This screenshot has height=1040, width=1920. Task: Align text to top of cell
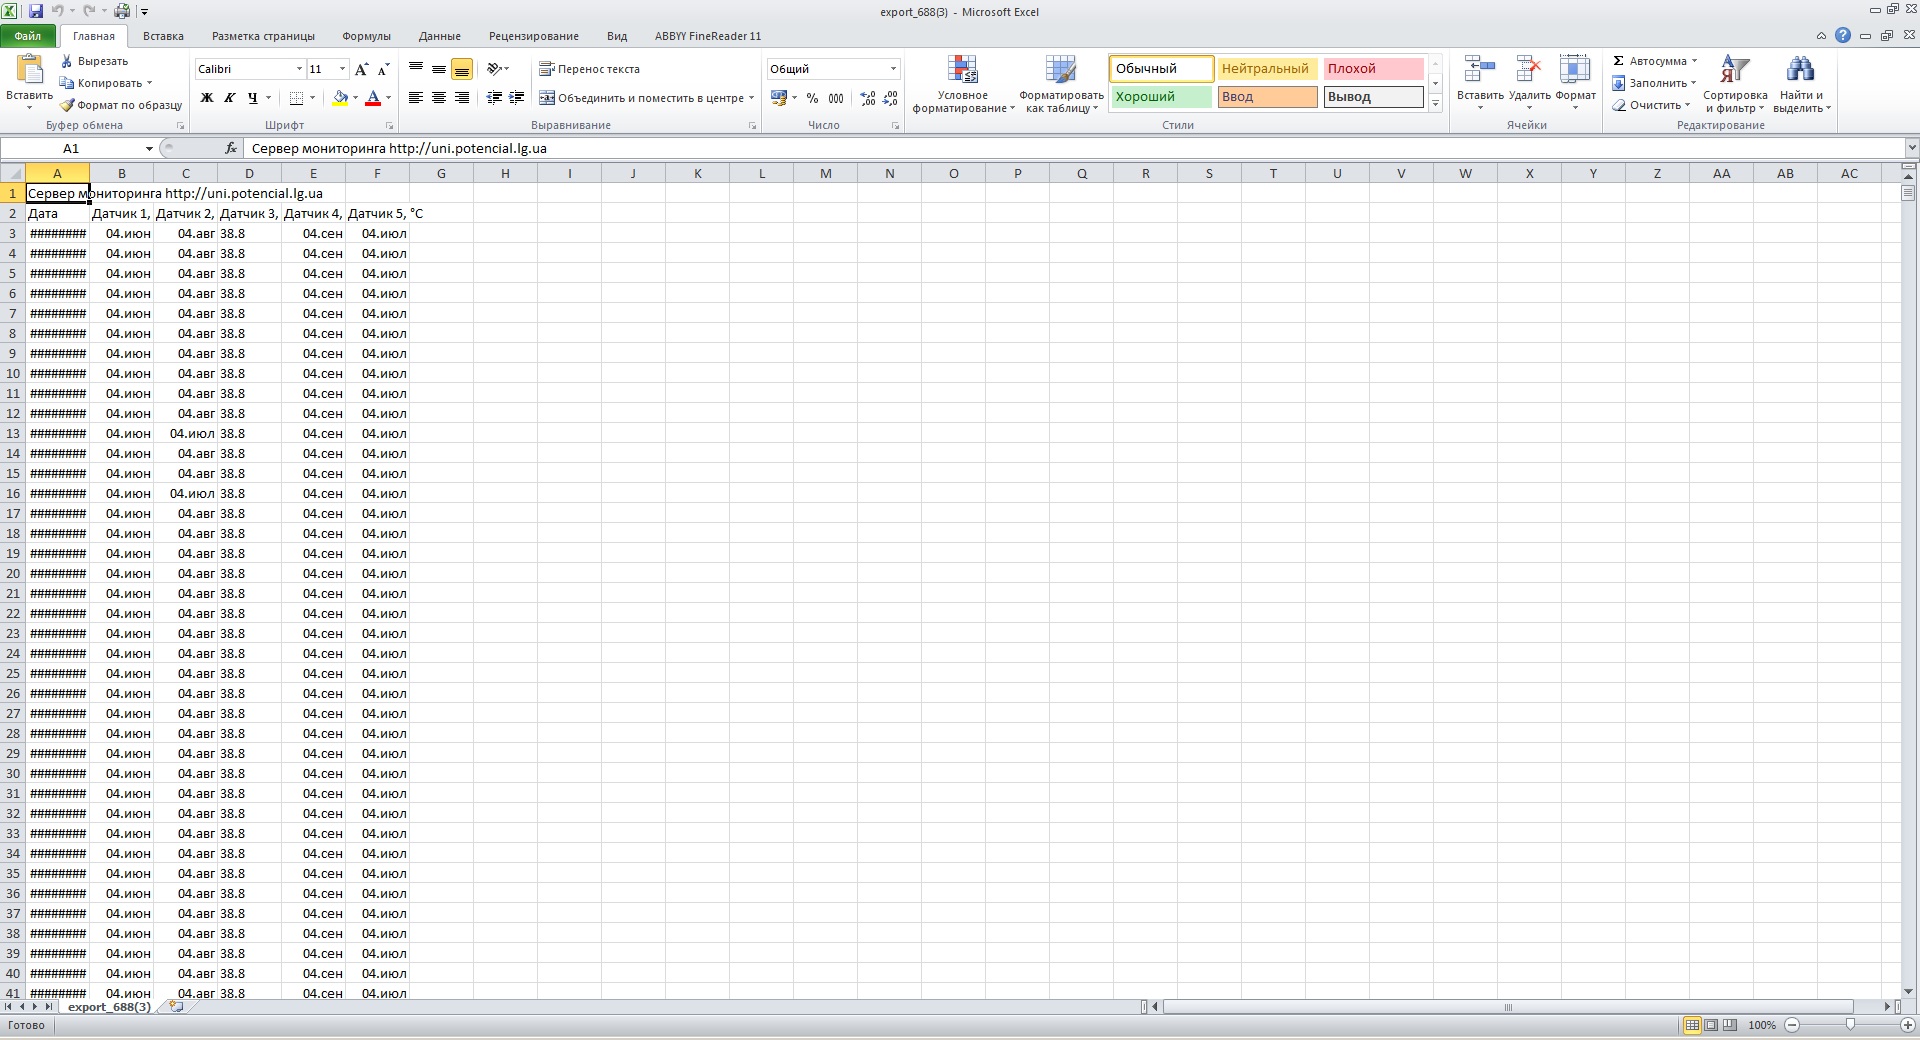416,69
